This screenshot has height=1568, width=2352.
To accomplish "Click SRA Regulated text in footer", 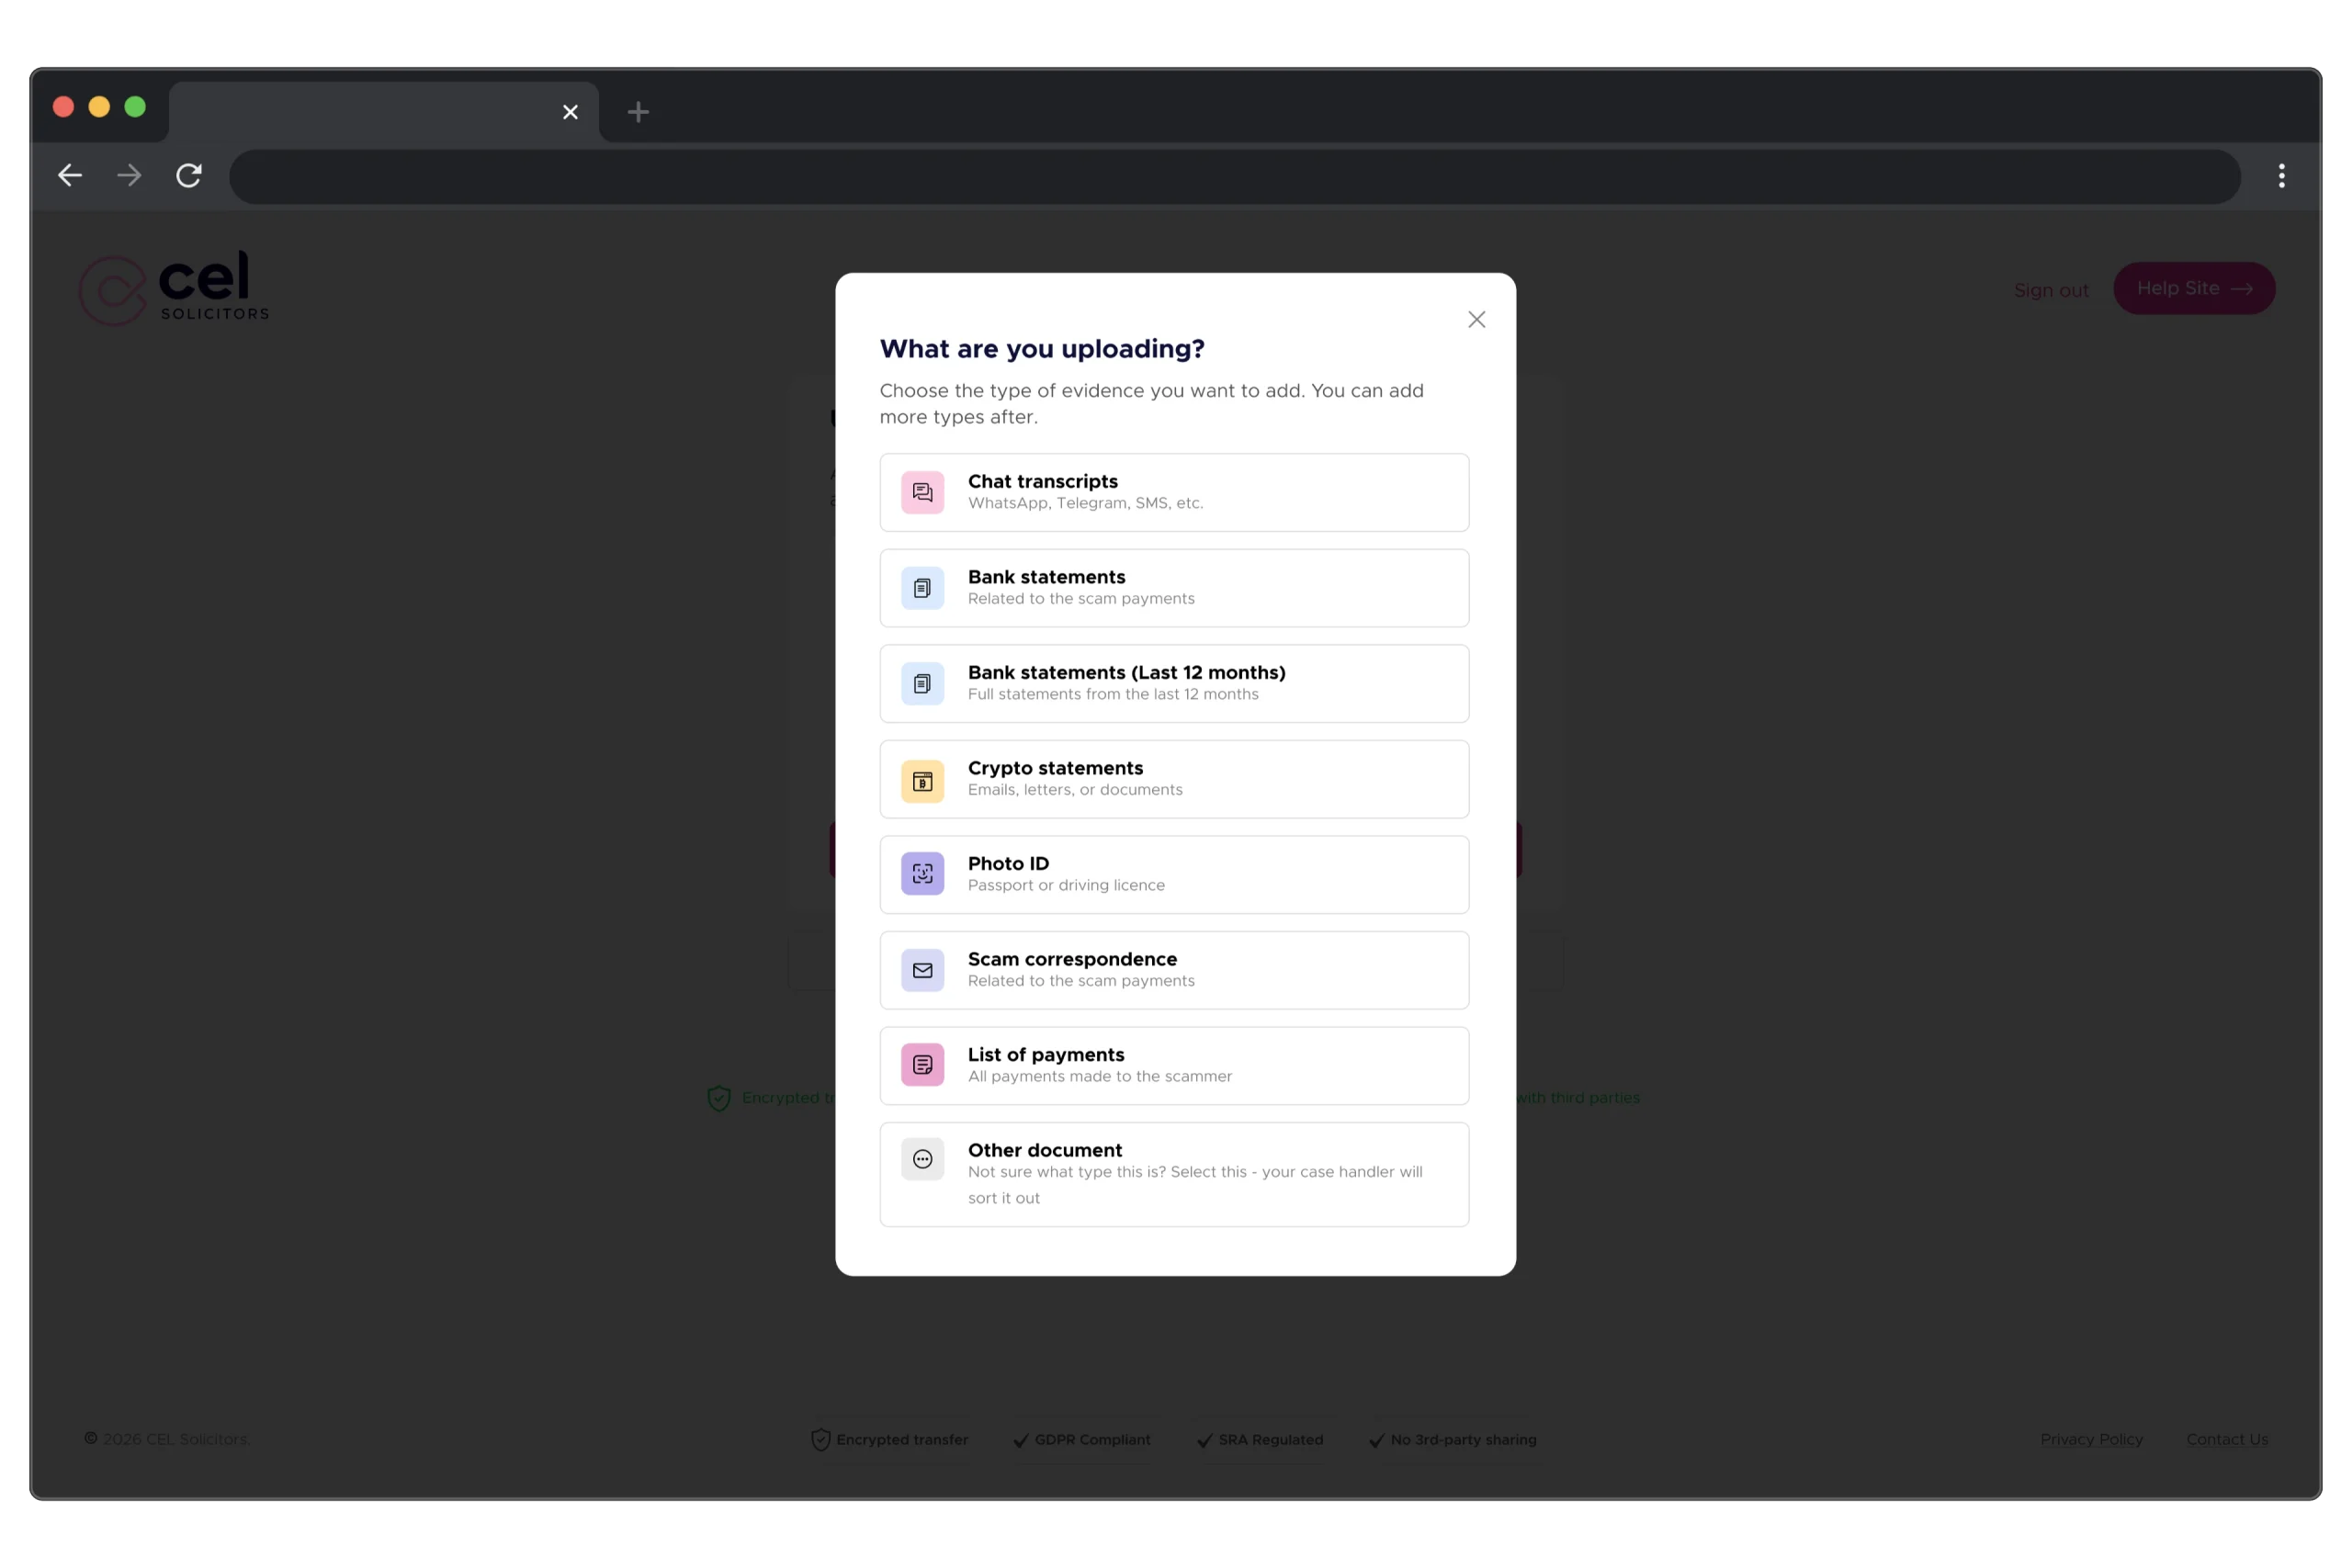I will pos(1270,1439).
